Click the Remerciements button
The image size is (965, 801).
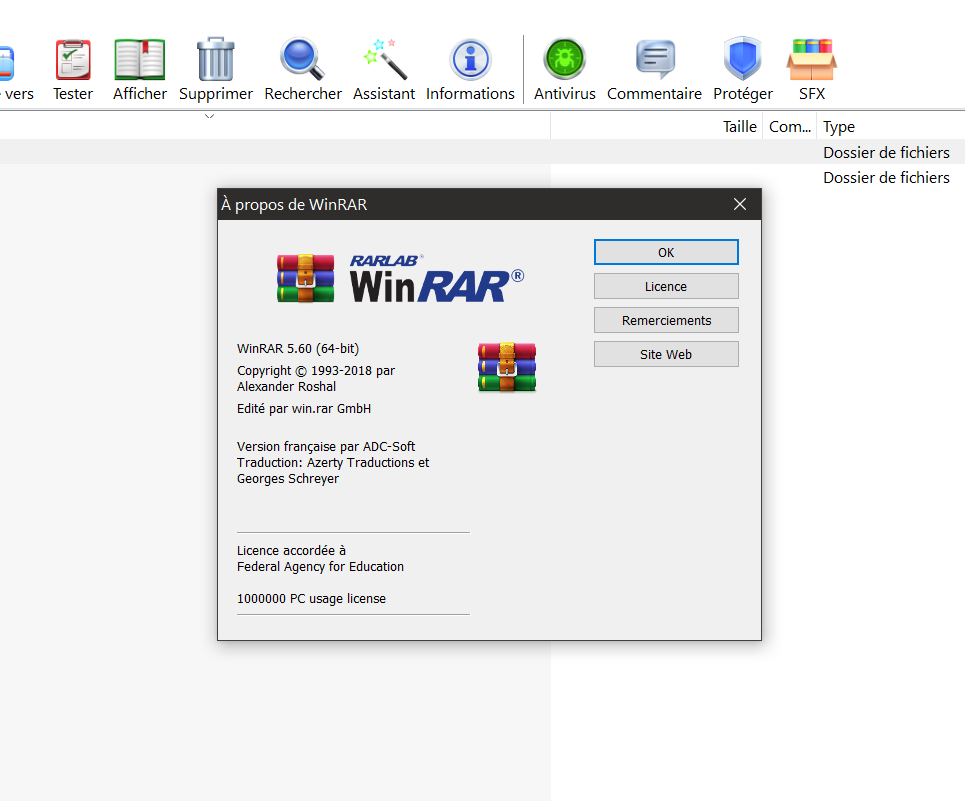(666, 320)
